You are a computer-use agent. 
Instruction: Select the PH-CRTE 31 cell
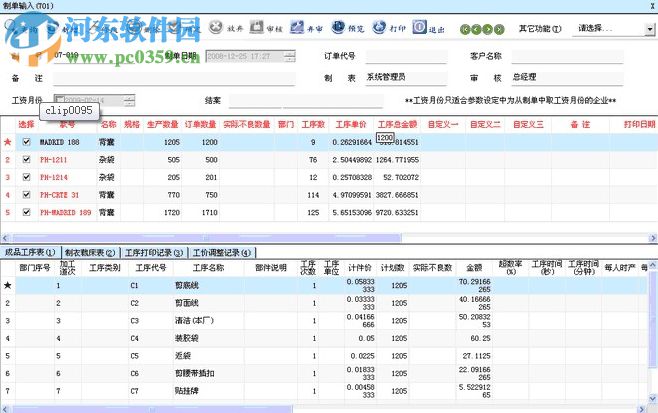[67, 195]
